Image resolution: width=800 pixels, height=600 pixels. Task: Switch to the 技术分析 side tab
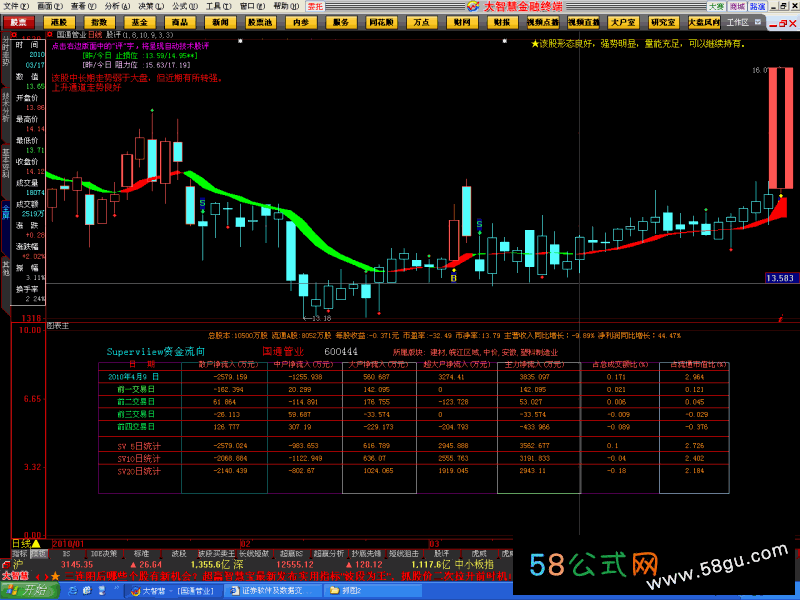6,108
